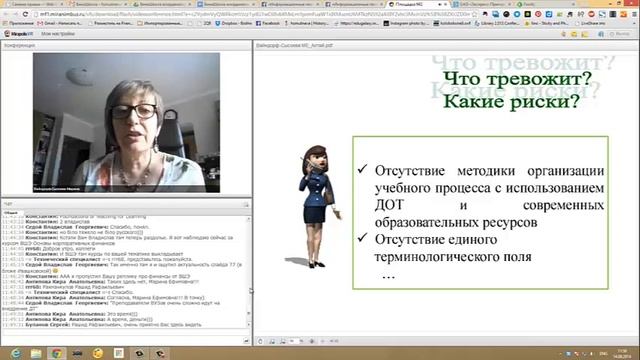Open the 'Импортированные' bookmarks folder
640x360 pixels.
point(160,24)
